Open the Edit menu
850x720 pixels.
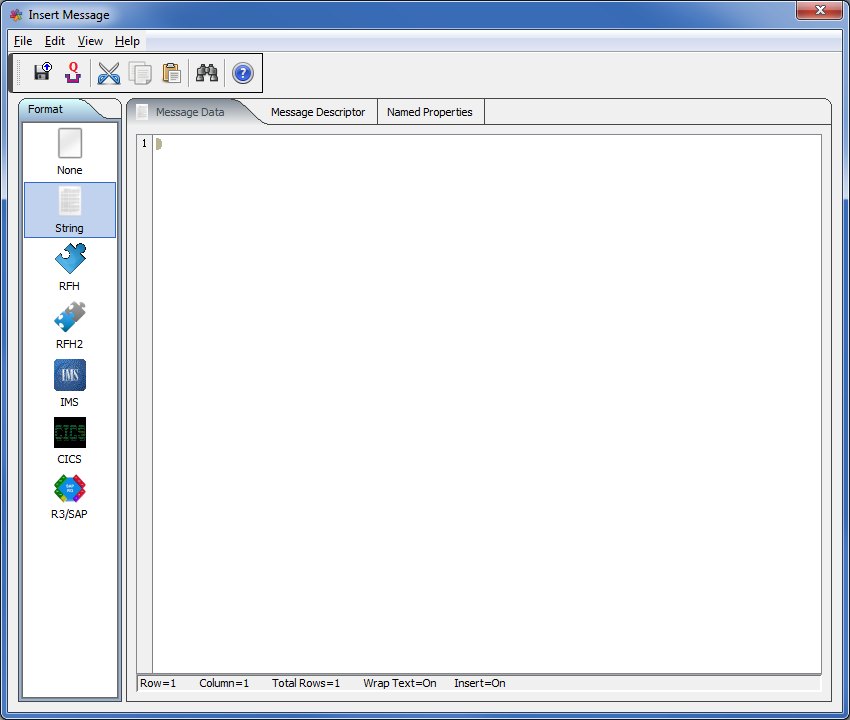(55, 41)
